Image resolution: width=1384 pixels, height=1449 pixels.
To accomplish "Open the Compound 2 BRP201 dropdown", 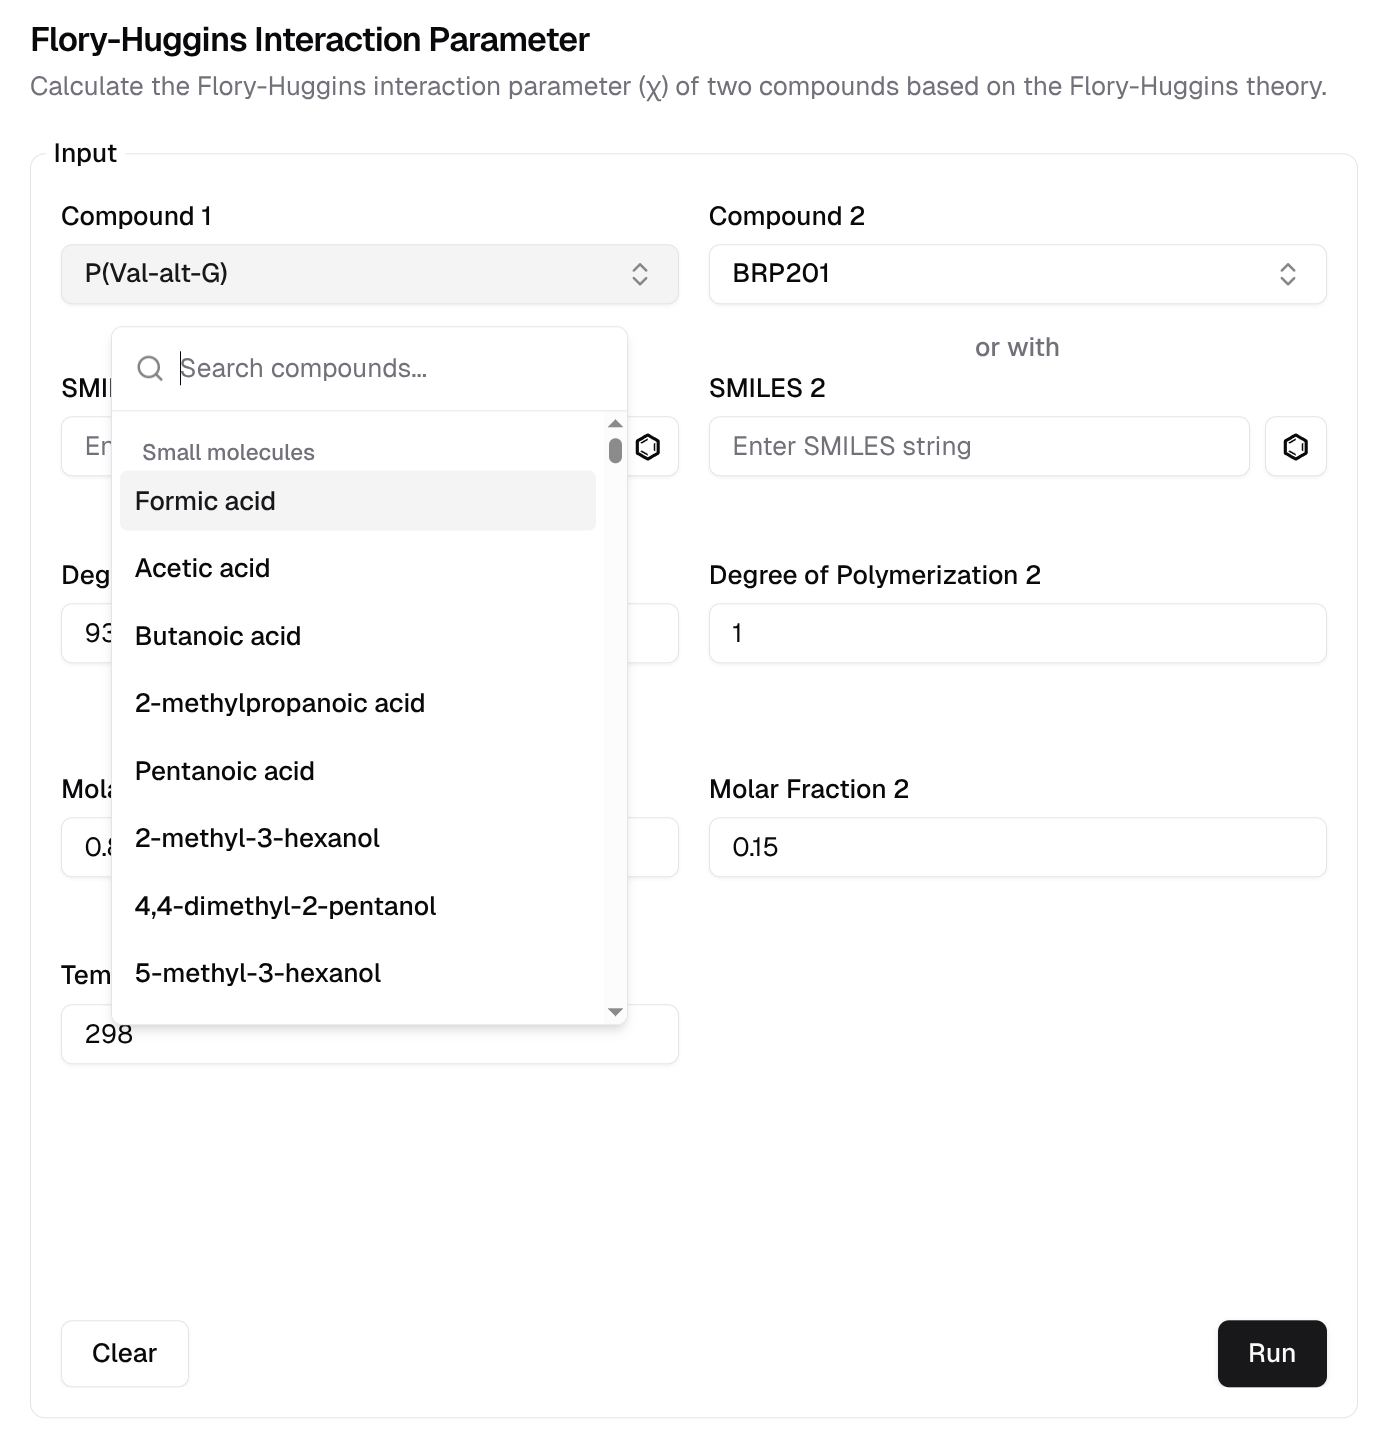I will click(1017, 274).
